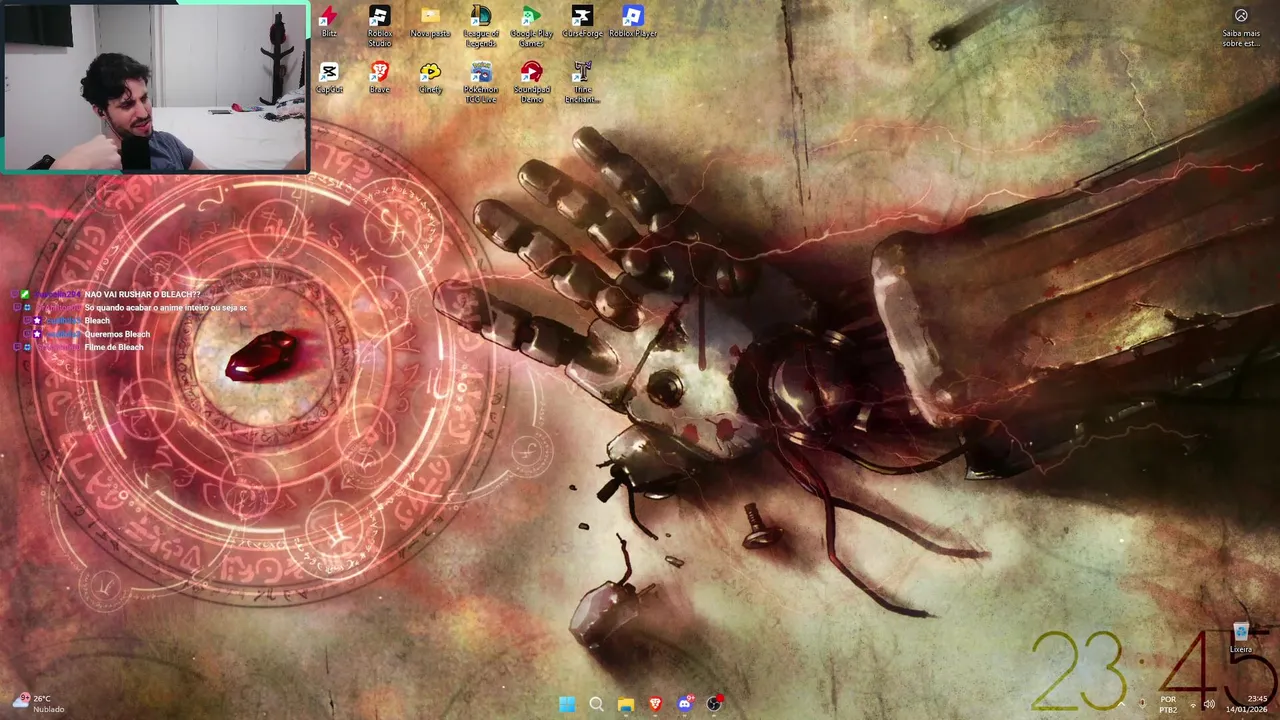Open the Blitz desktop shortcut

(x=328, y=21)
